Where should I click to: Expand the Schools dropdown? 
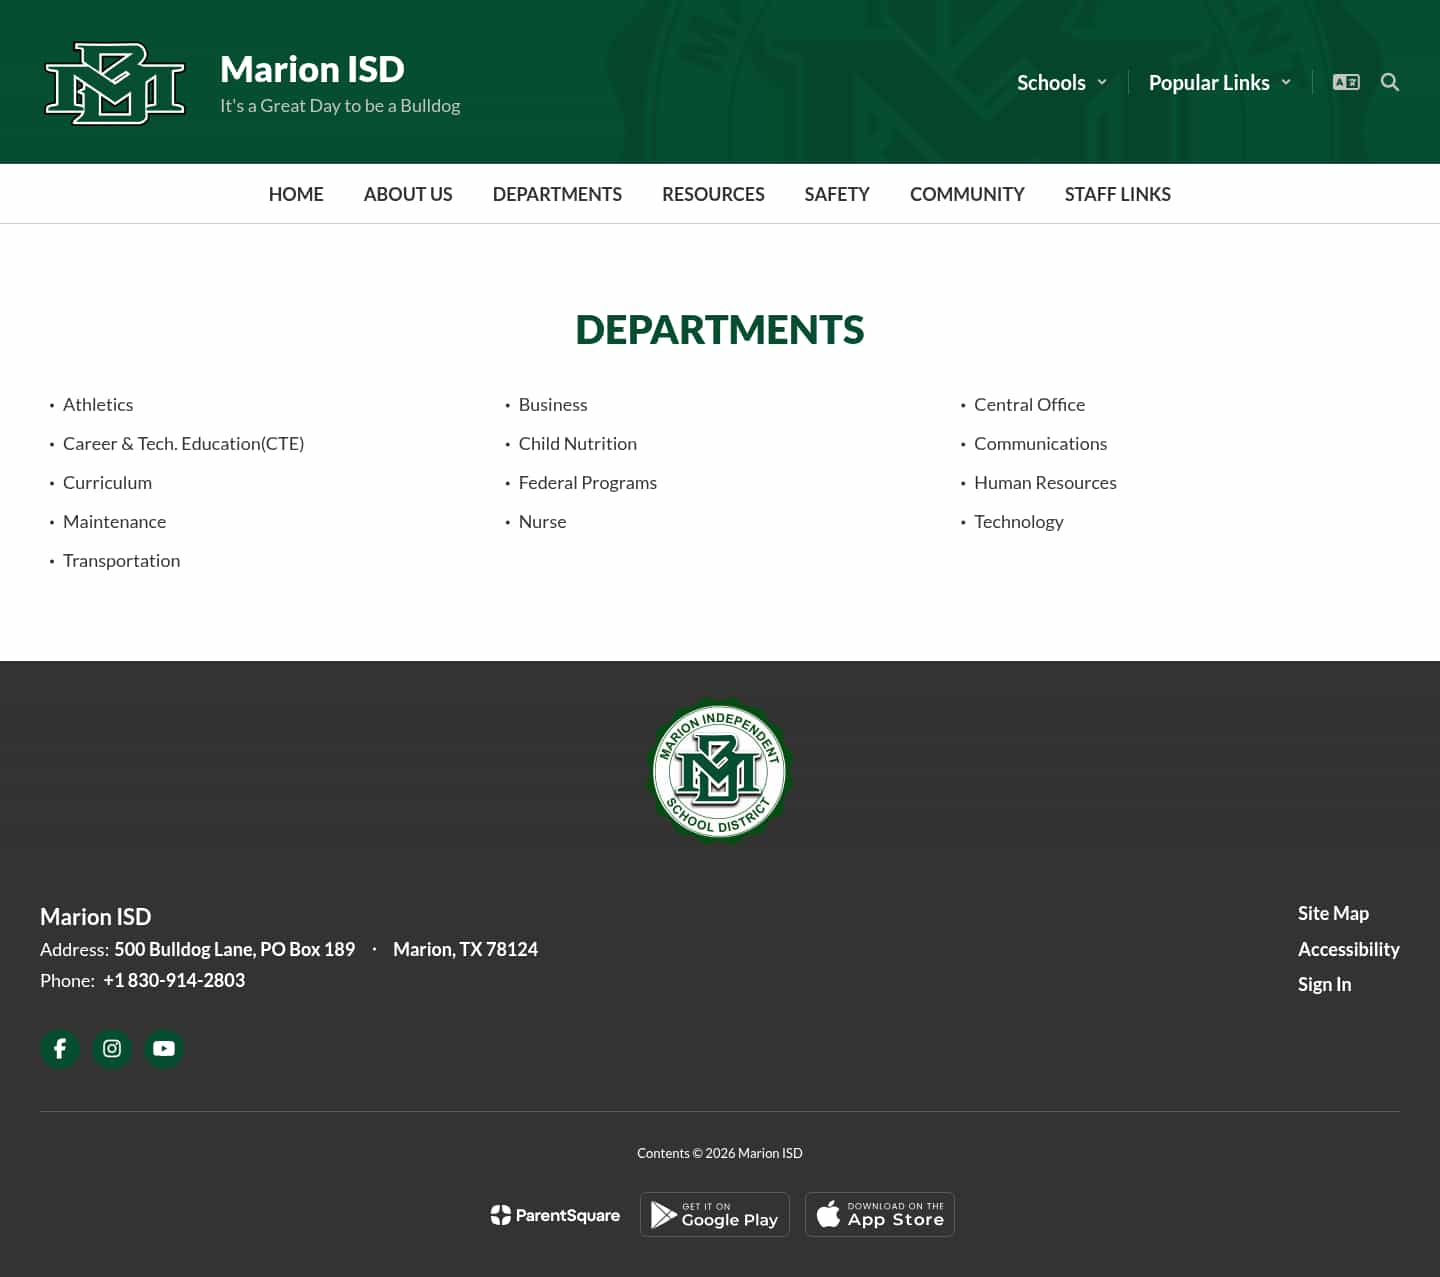coord(1062,83)
